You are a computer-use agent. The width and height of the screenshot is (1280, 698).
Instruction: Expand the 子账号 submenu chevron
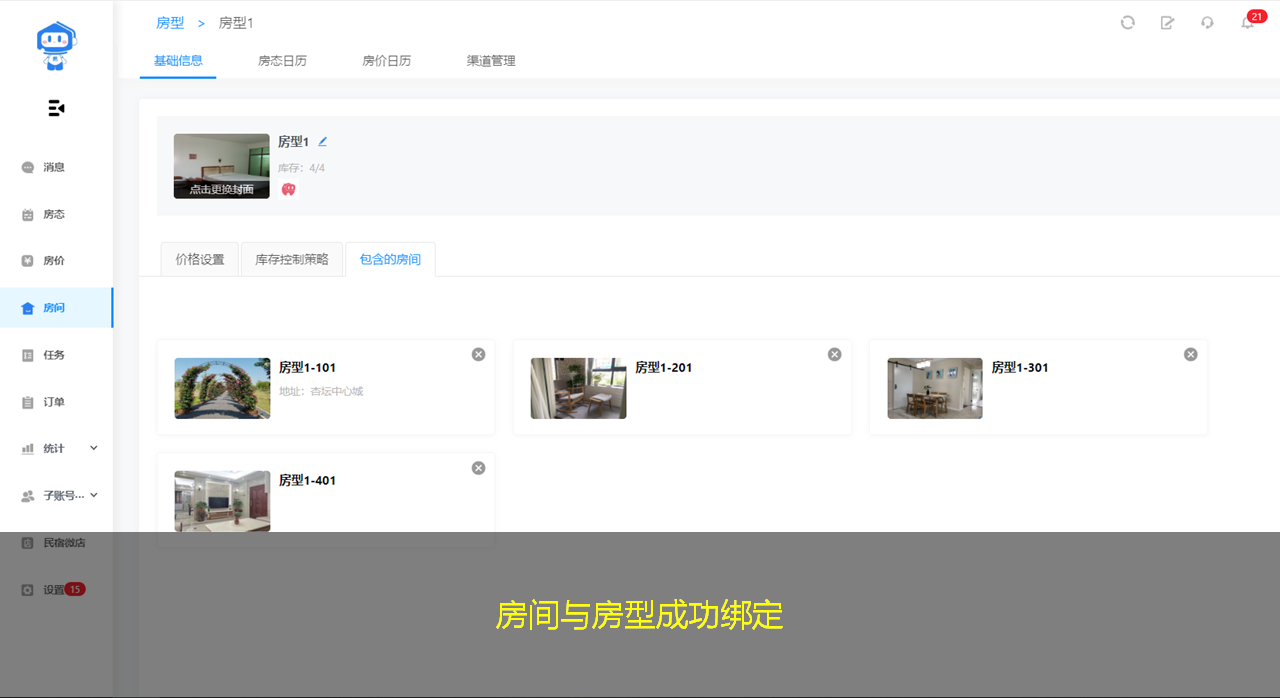(x=94, y=495)
